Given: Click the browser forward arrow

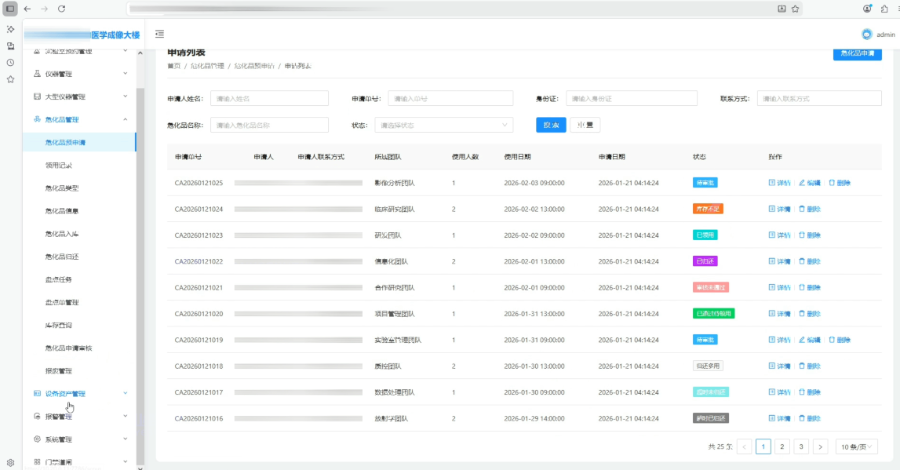Looking at the screenshot, I should click(x=44, y=9).
